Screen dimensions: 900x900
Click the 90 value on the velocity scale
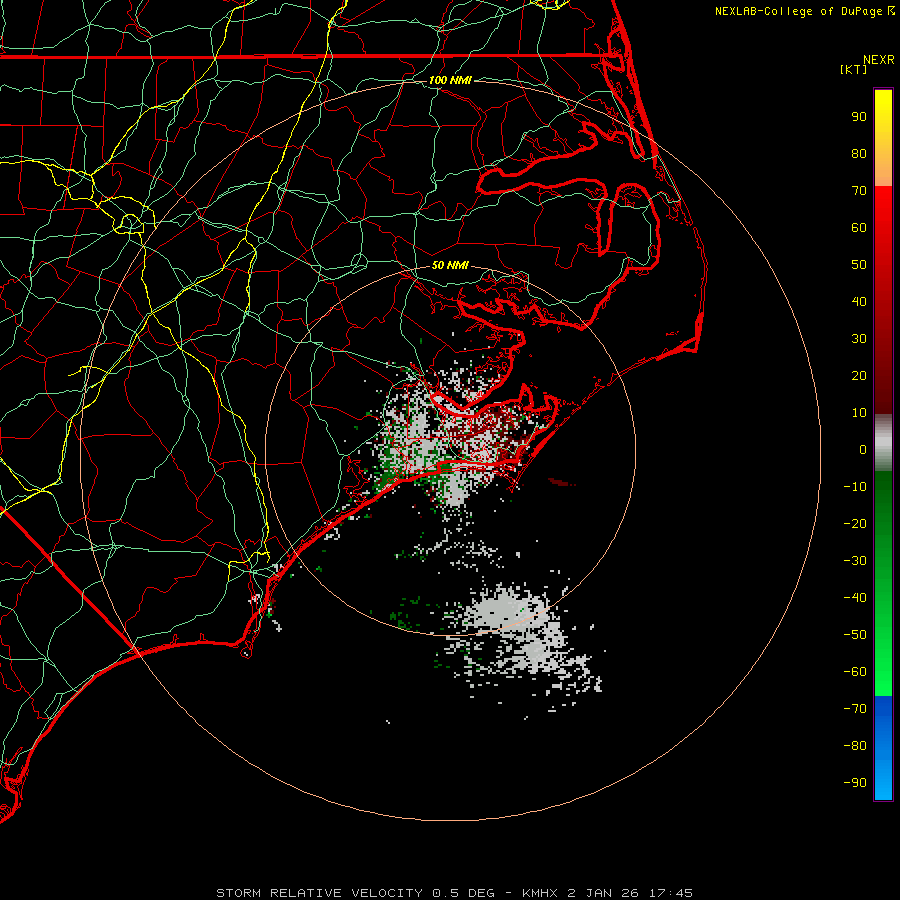pos(859,117)
